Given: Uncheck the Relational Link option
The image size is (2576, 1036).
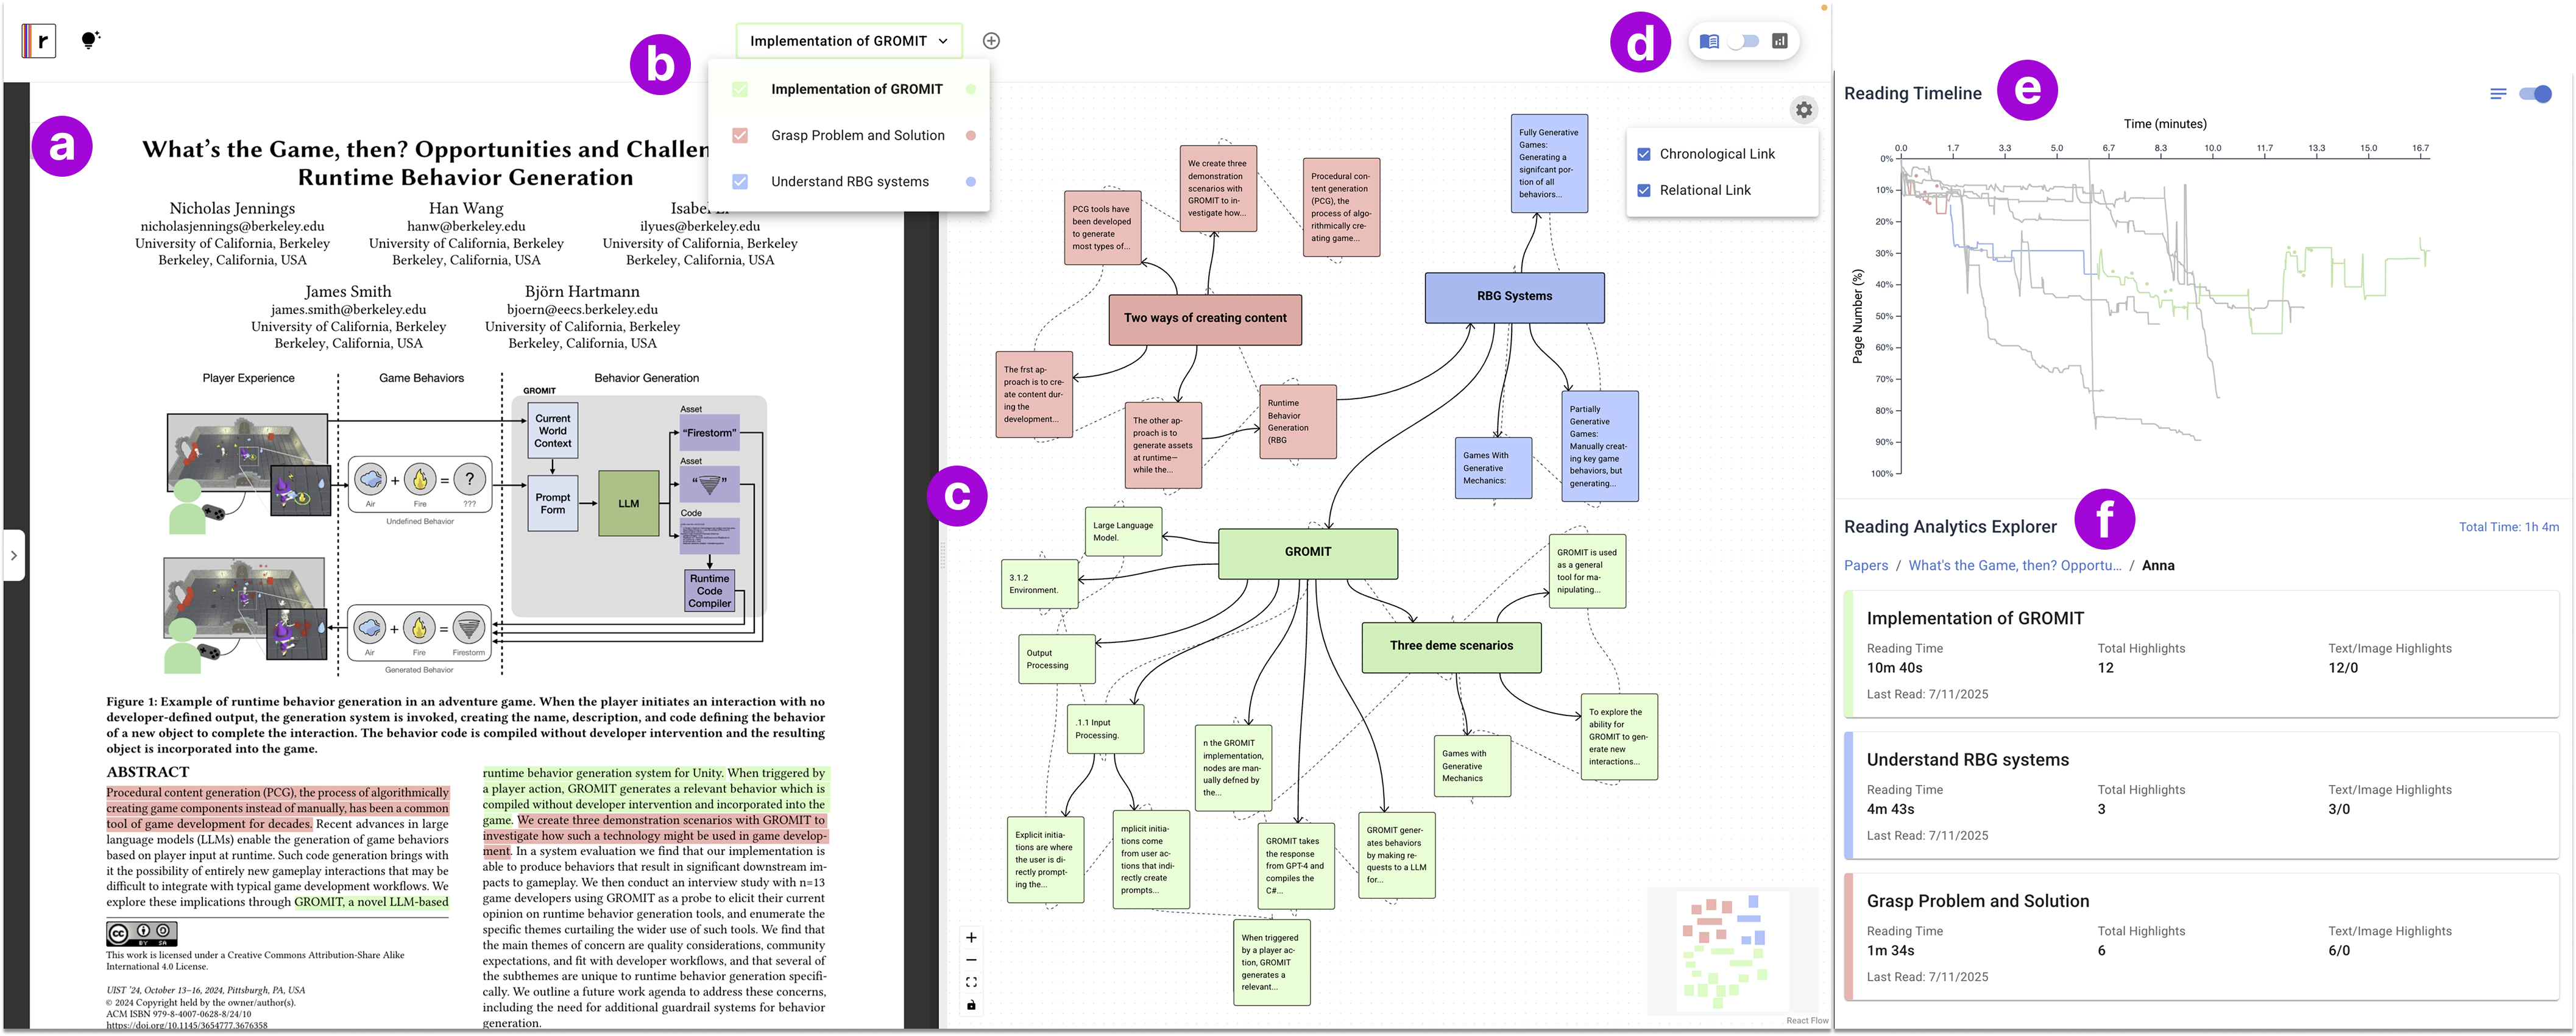Looking at the screenshot, I should point(1643,190).
